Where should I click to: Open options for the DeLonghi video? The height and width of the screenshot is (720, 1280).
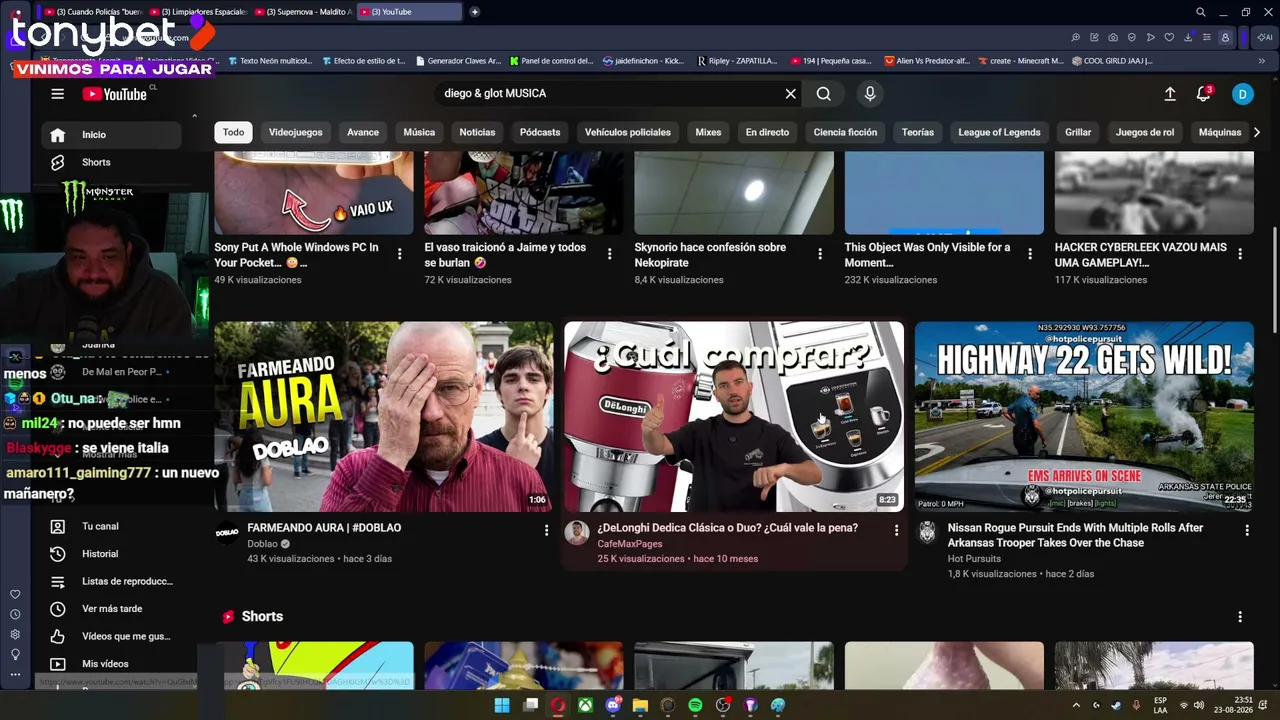[896, 530]
